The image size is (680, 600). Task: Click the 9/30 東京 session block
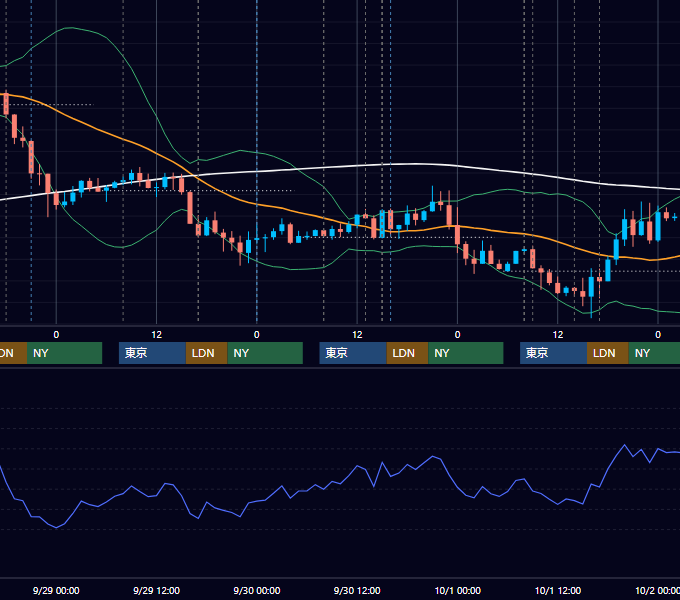click(x=353, y=353)
